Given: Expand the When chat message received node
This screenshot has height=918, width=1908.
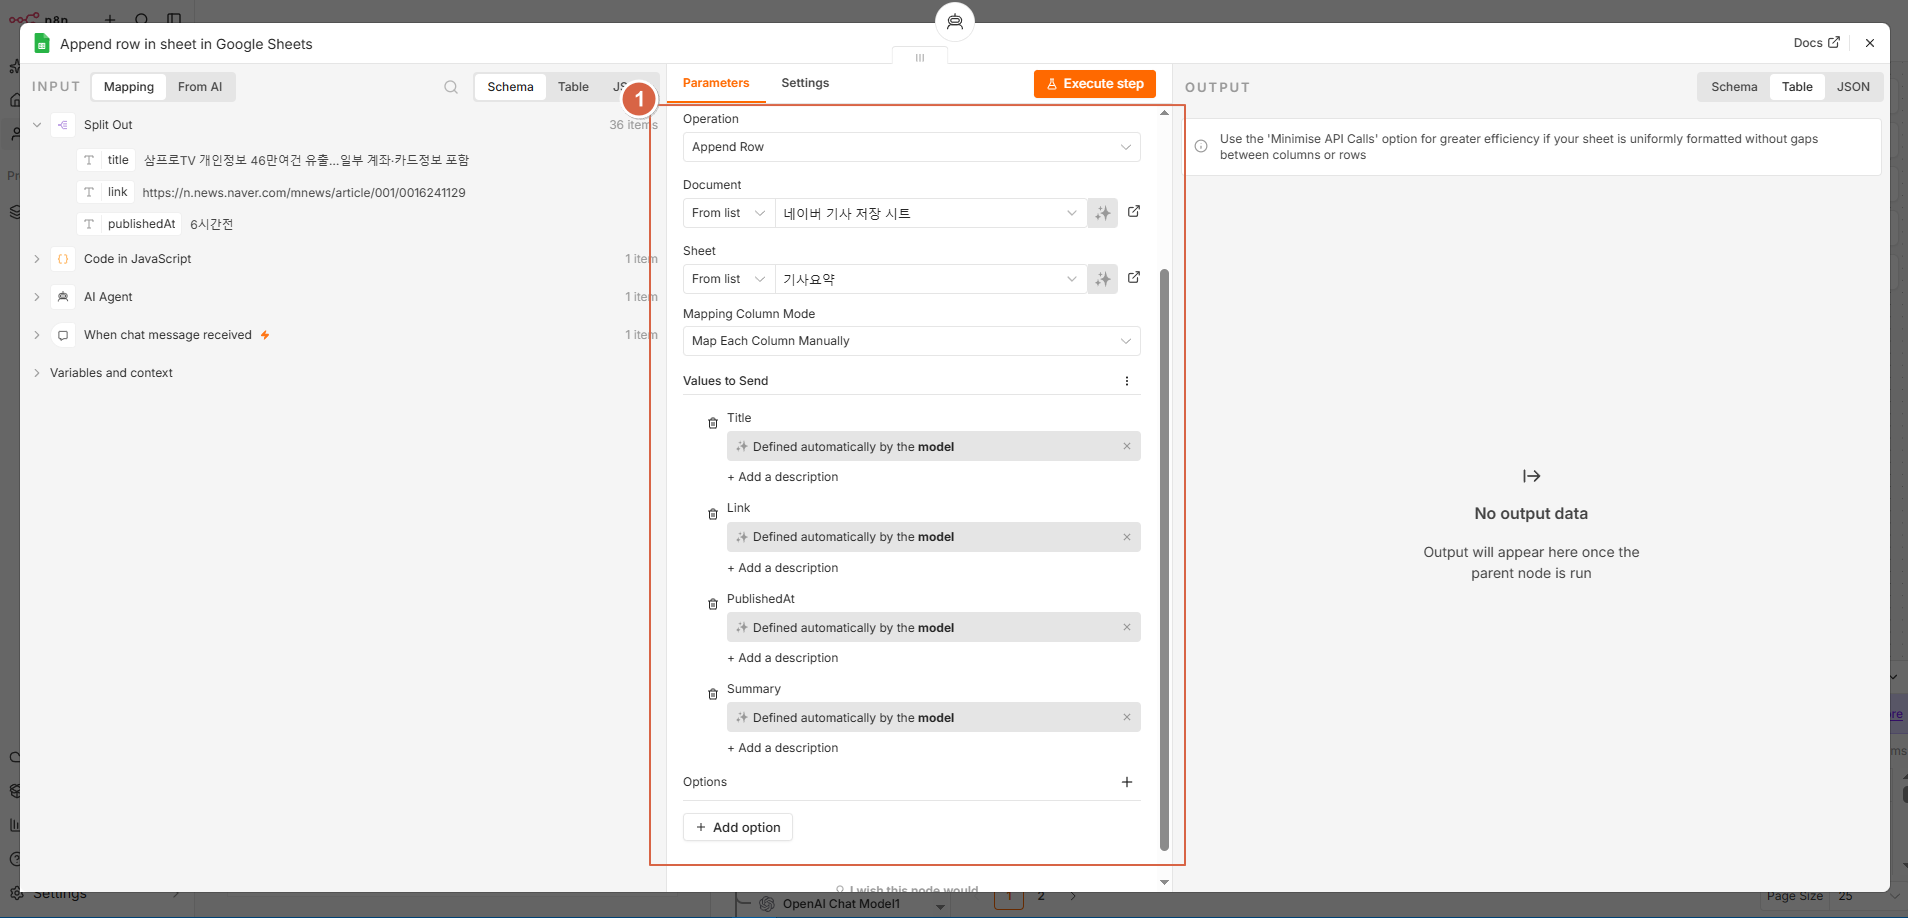Looking at the screenshot, I should 37,335.
